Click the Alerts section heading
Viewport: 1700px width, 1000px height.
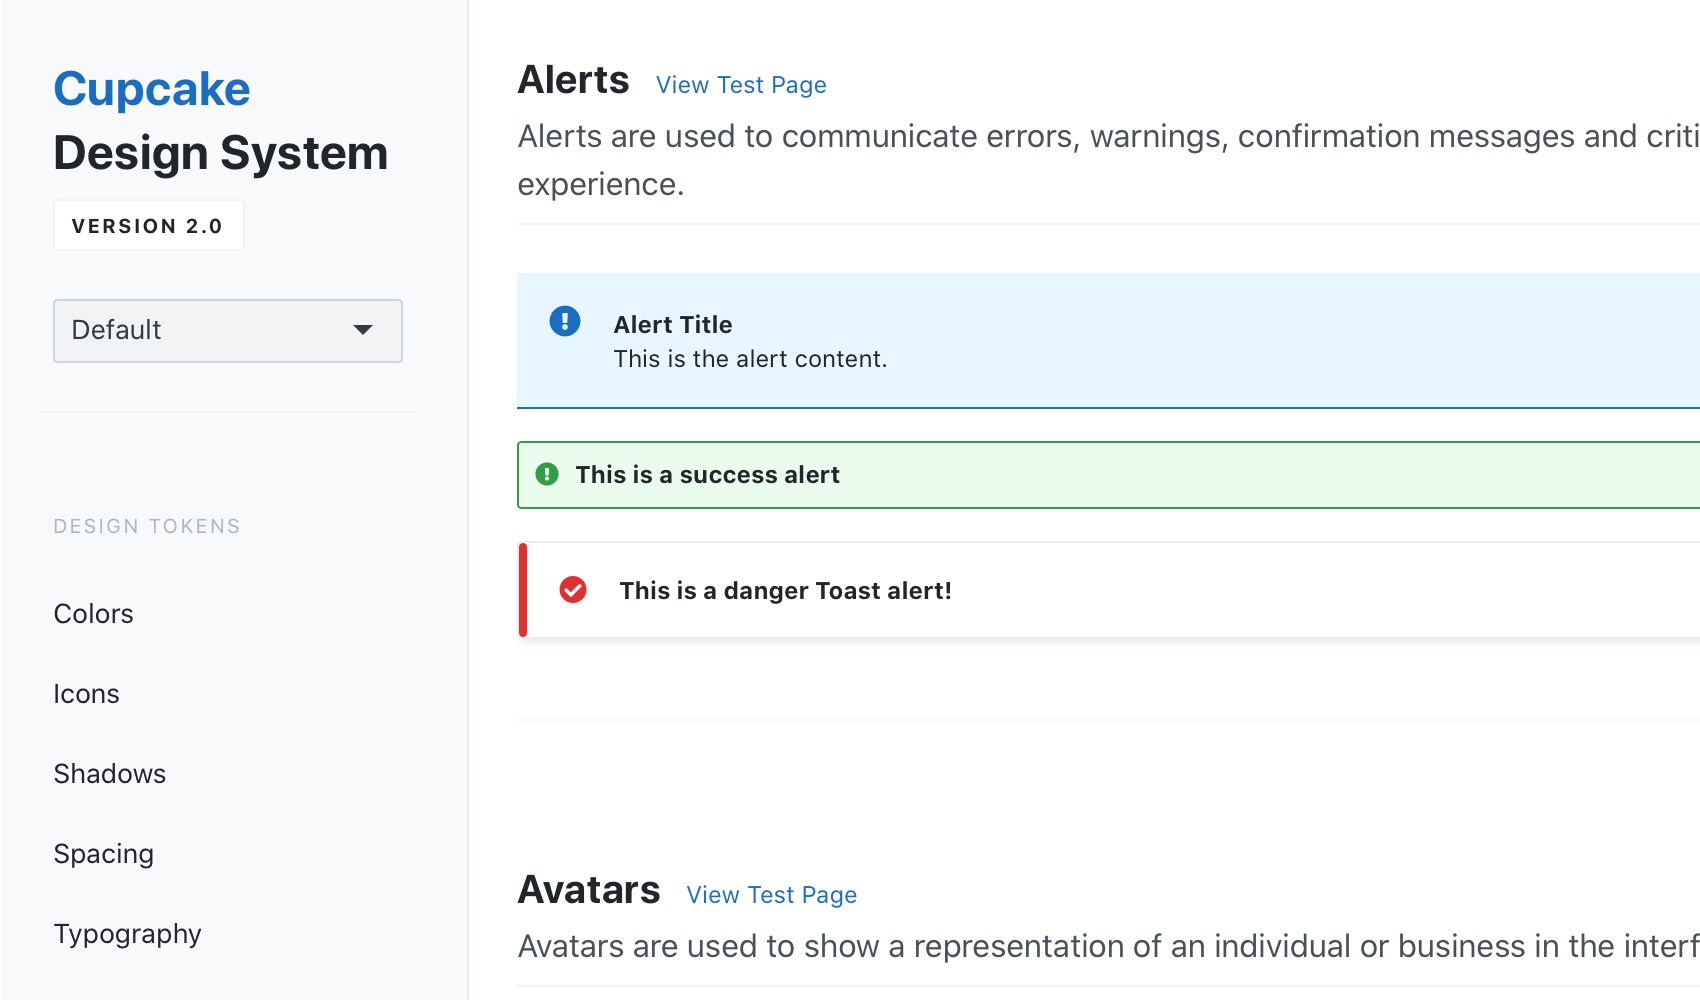coord(573,80)
